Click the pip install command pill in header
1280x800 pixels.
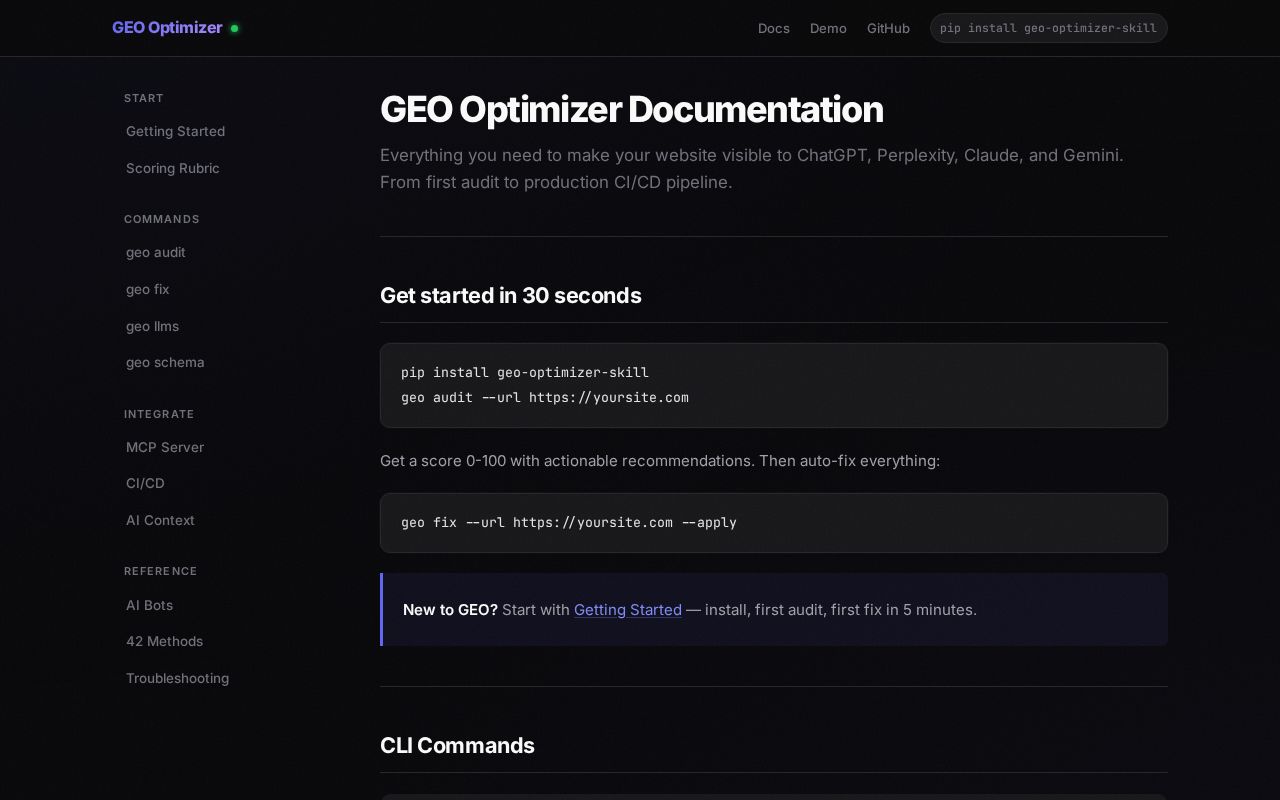pyautogui.click(x=1048, y=28)
